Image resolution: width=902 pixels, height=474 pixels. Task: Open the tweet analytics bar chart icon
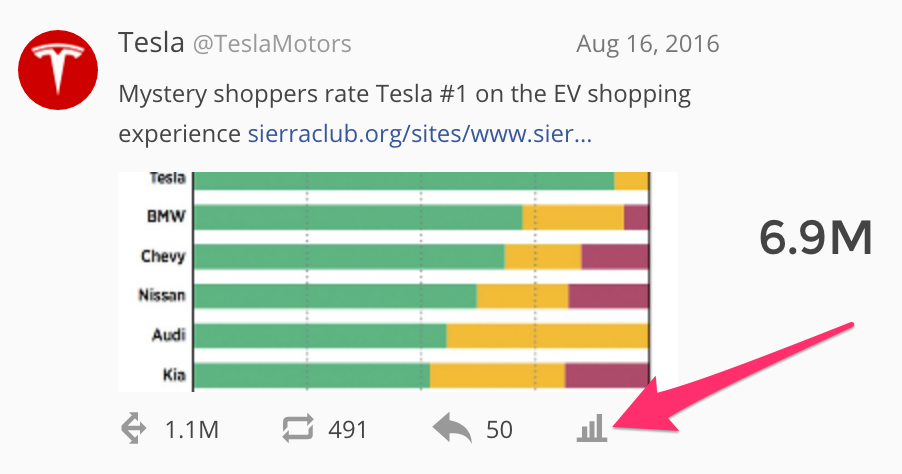coord(592,429)
